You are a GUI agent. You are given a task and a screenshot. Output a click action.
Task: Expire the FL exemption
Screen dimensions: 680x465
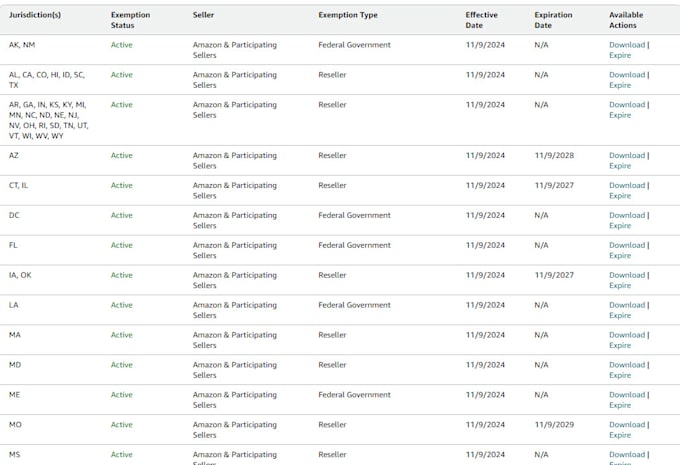tap(620, 255)
